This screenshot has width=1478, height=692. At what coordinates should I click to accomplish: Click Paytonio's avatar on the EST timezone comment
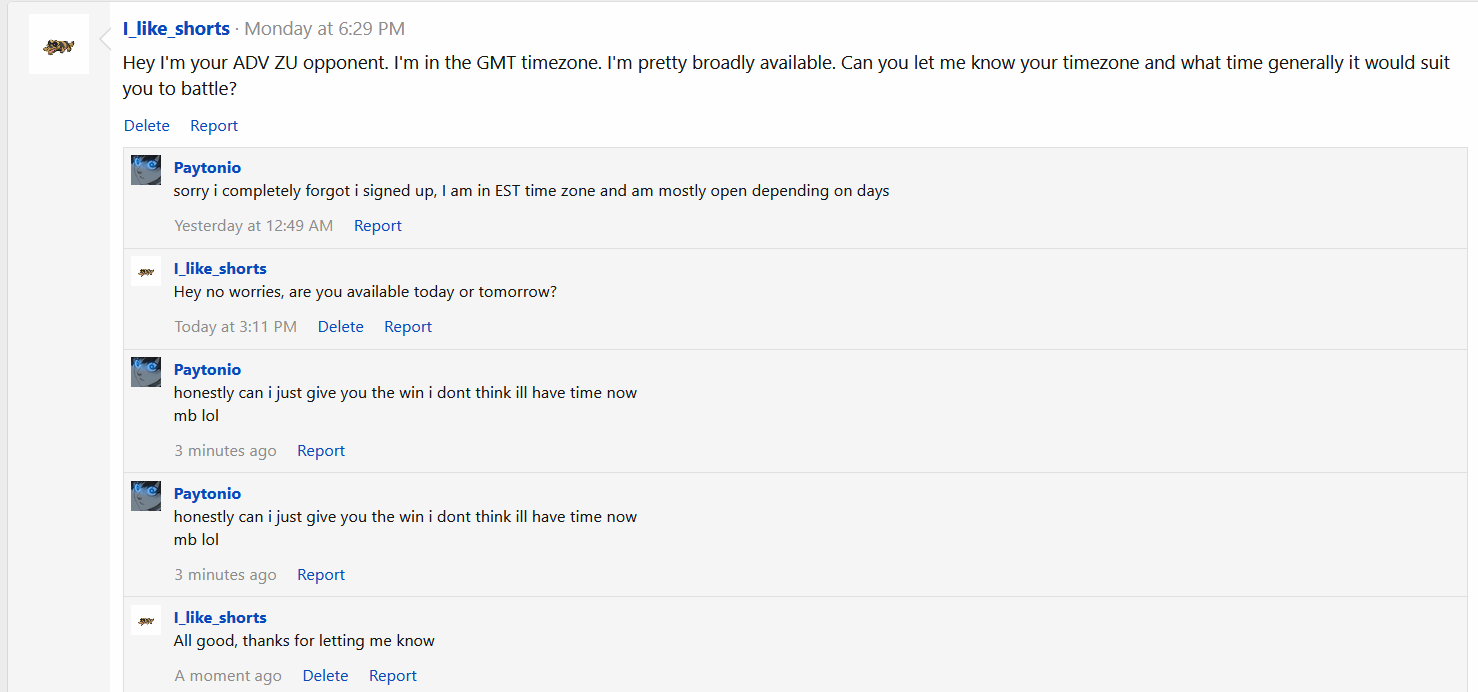tap(146, 170)
